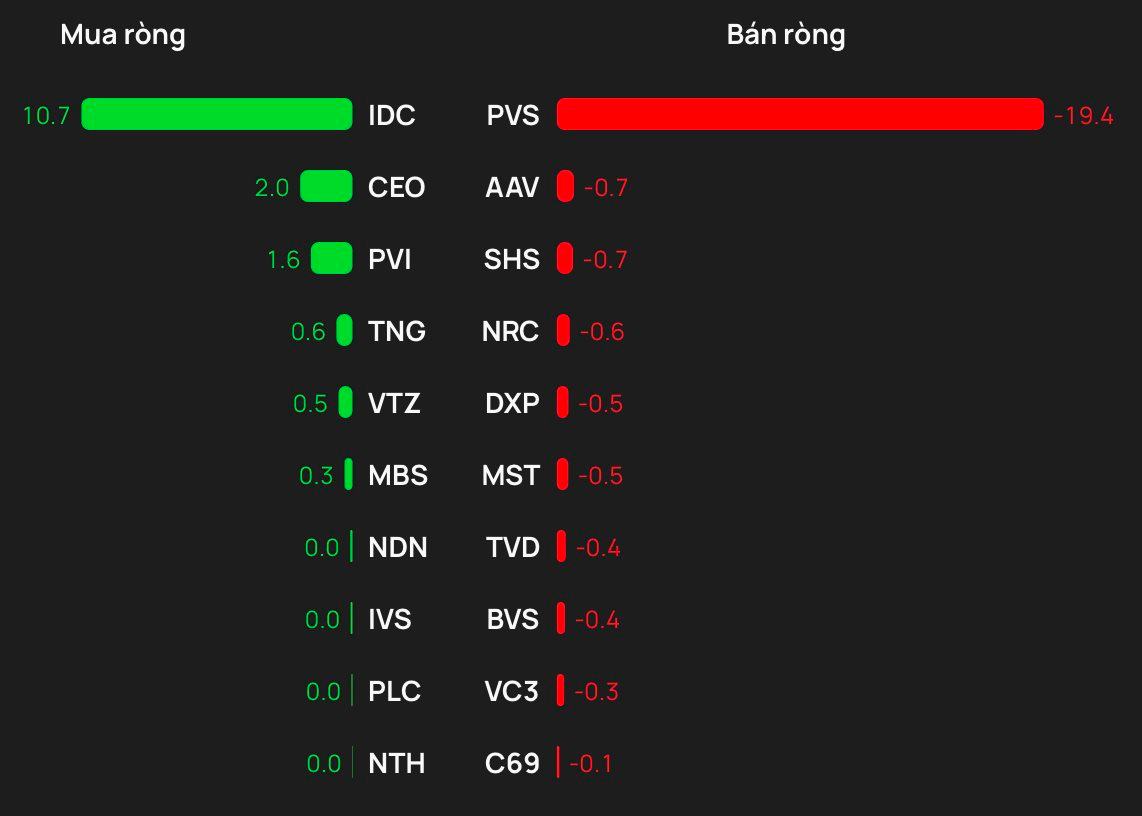Select the C69 ticker label
Viewport: 1142px width, 816px height.
512,764
